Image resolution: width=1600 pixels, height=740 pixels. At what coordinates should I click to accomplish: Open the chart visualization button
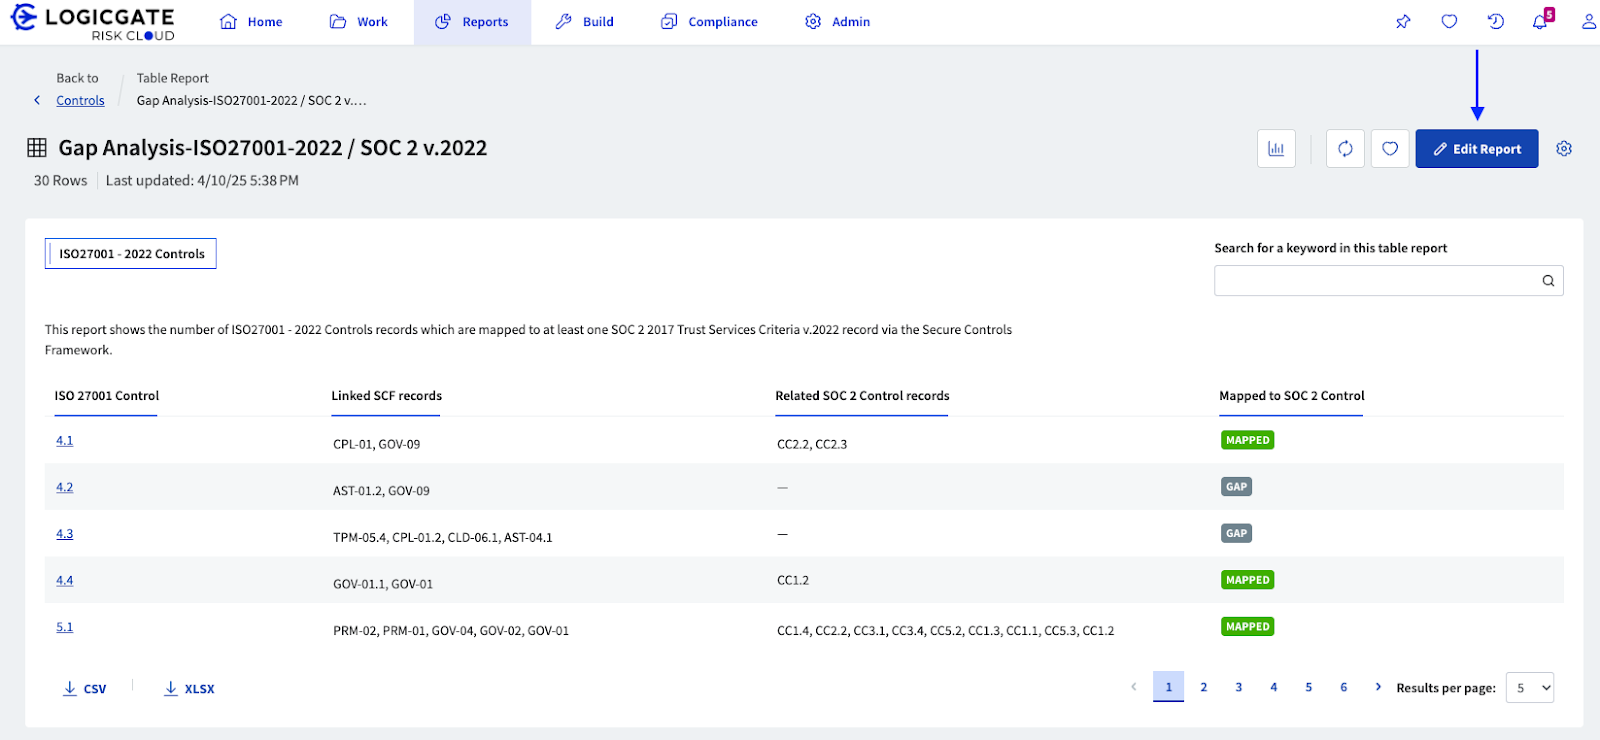1276,149
